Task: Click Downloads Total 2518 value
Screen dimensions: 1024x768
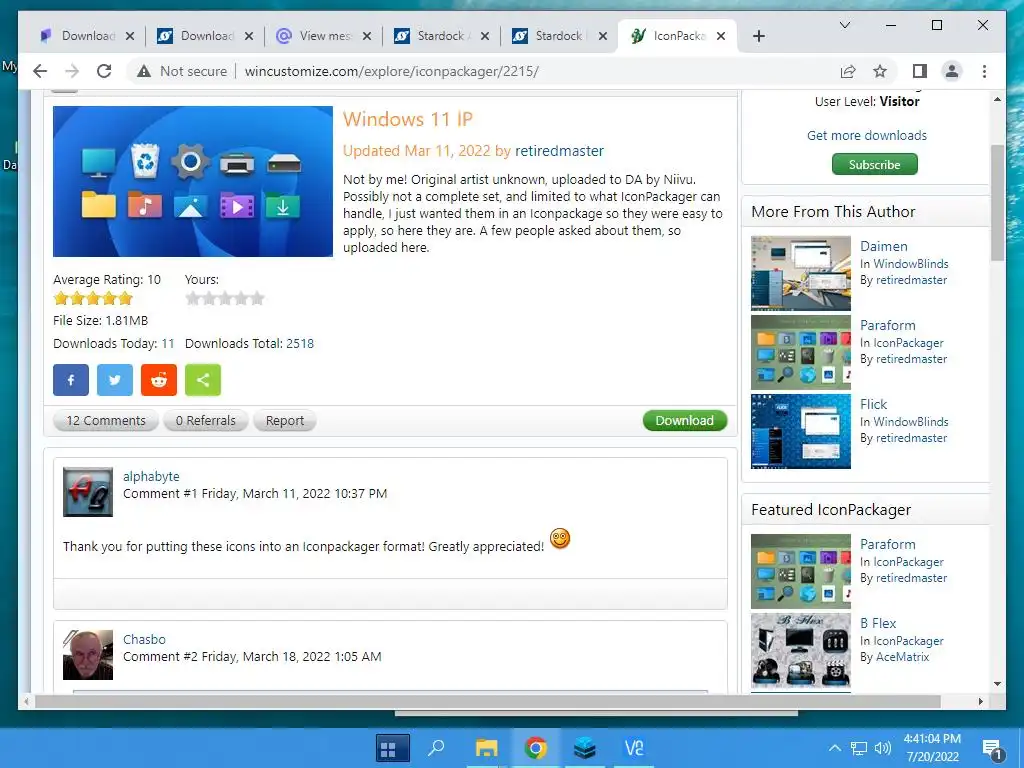Action: tap(300, 344)
